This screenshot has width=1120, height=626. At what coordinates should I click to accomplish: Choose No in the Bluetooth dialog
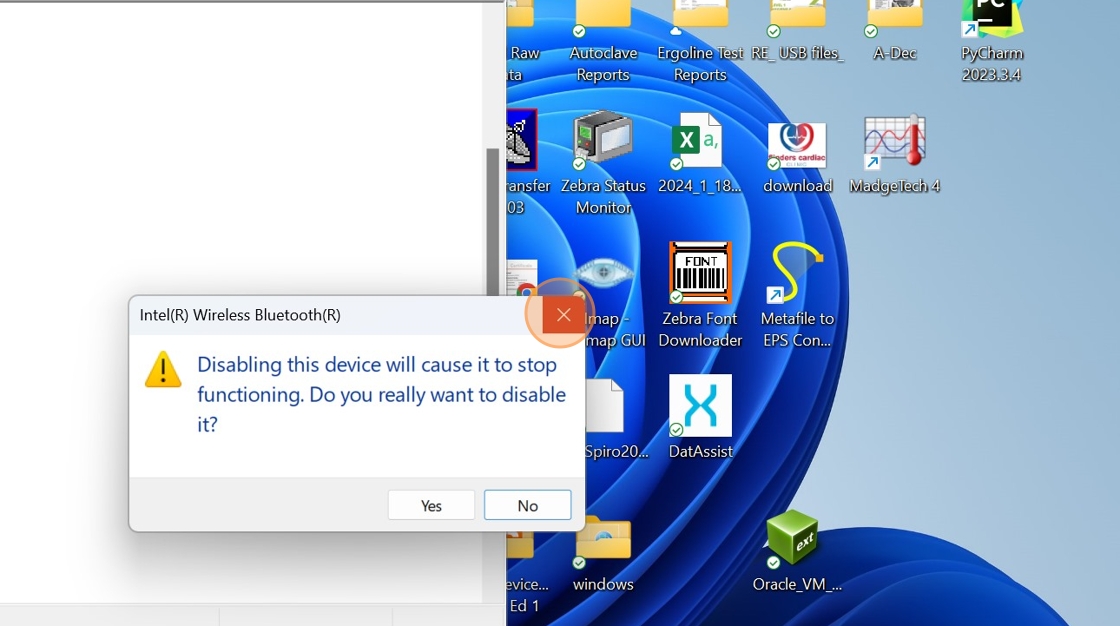(527, 505)
